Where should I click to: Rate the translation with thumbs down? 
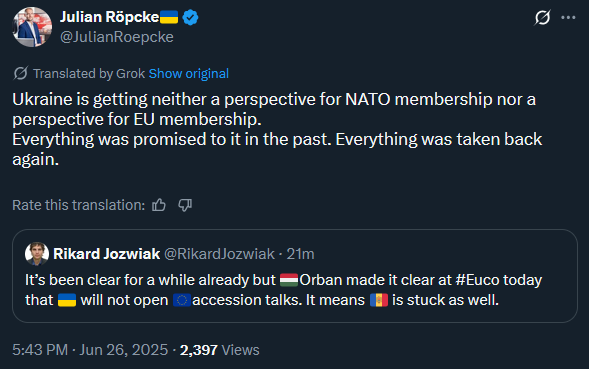point(185,205)
